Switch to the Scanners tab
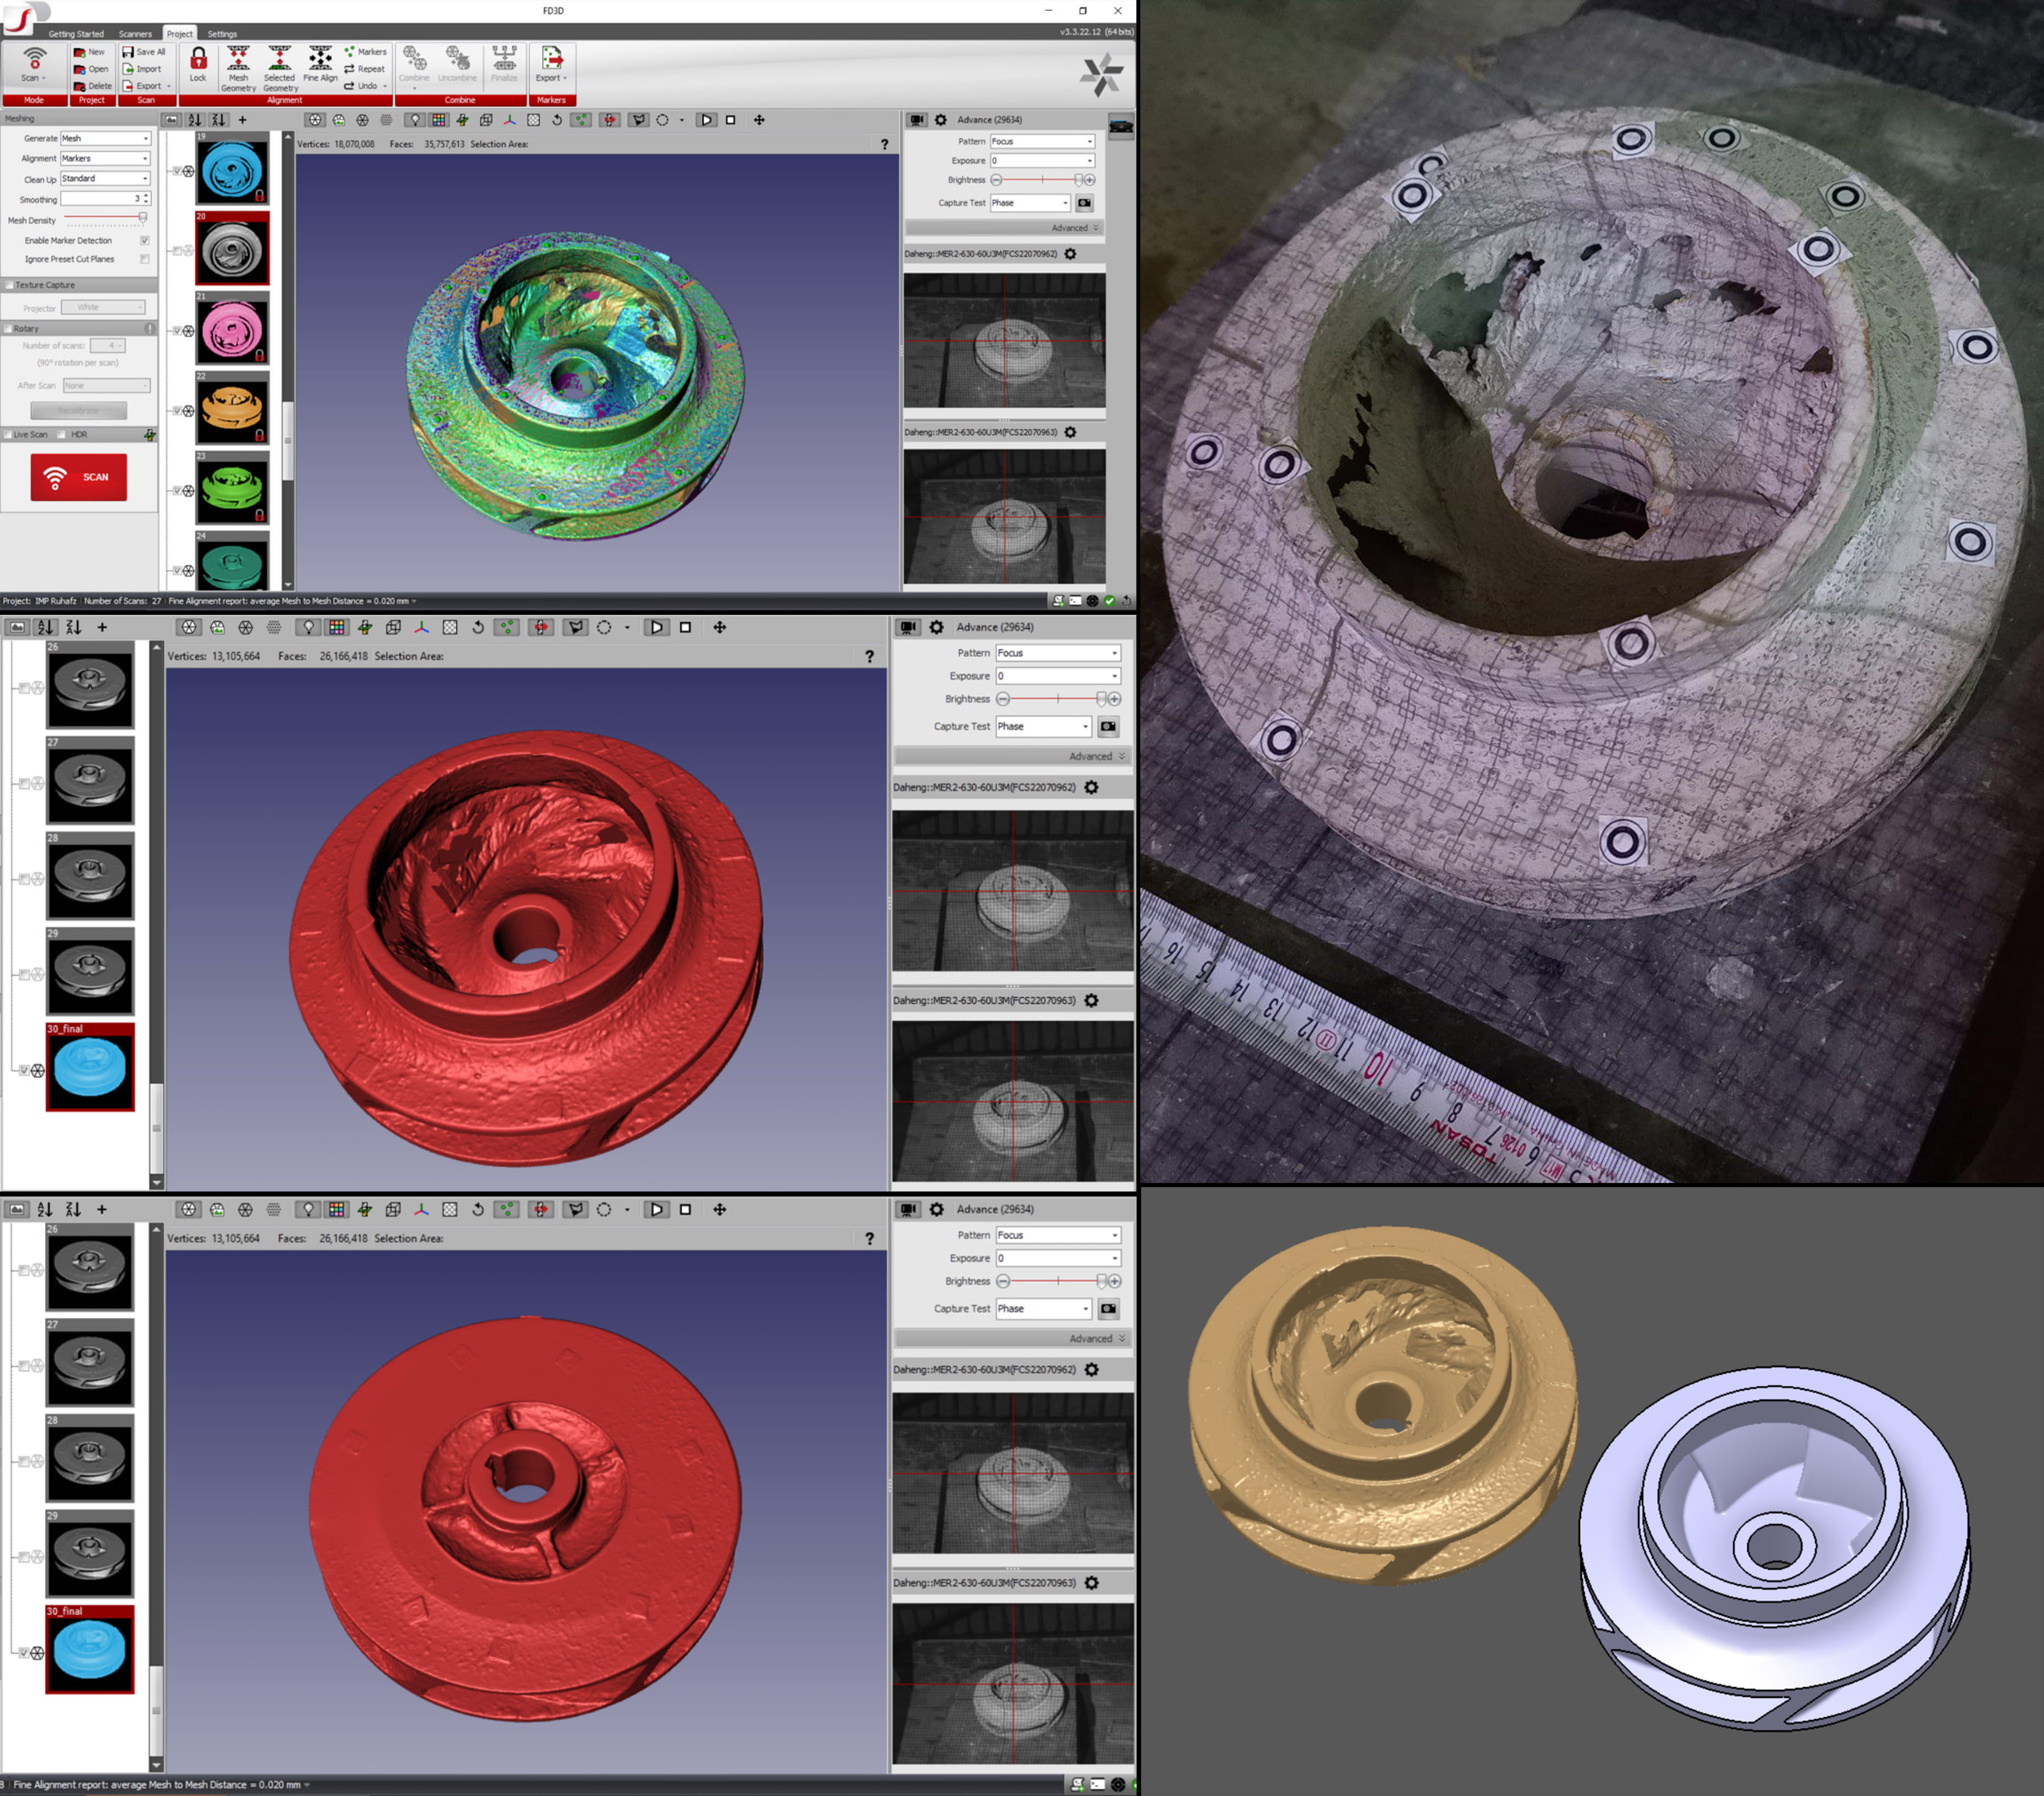 pyautogui.click(x=135, y=34)
